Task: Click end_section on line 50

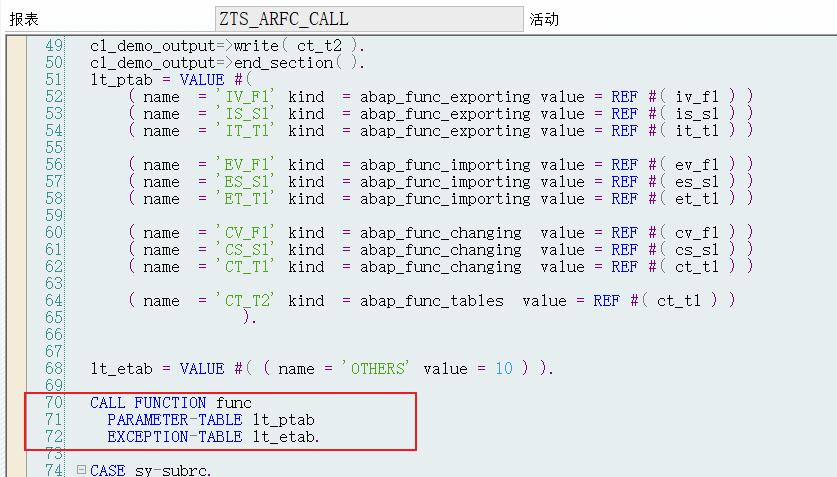Action: 283,62
